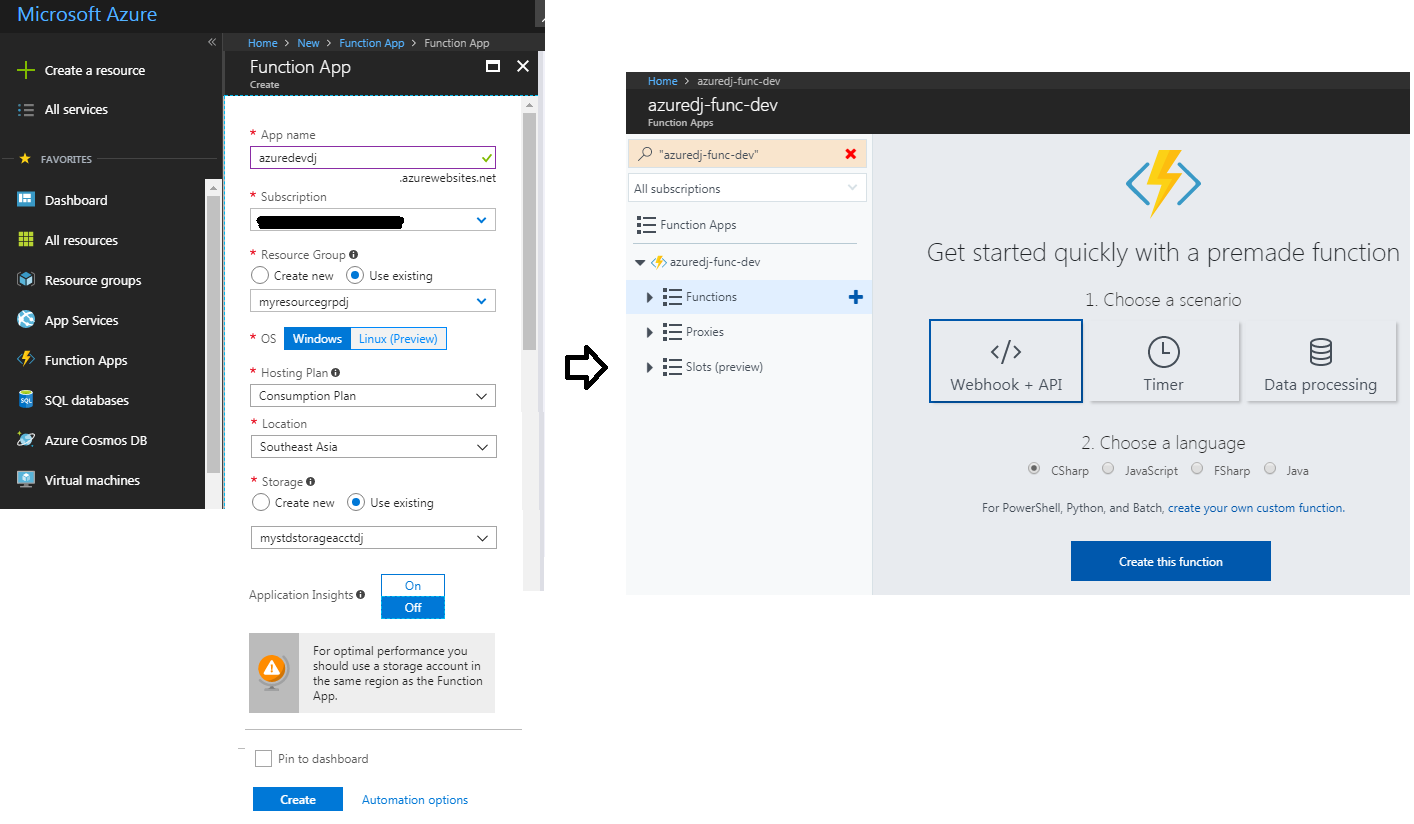The width and height of the screenshot is (1414, 824).
Task: Add a new function with the plus icon
Action: (x=855, y=296)
